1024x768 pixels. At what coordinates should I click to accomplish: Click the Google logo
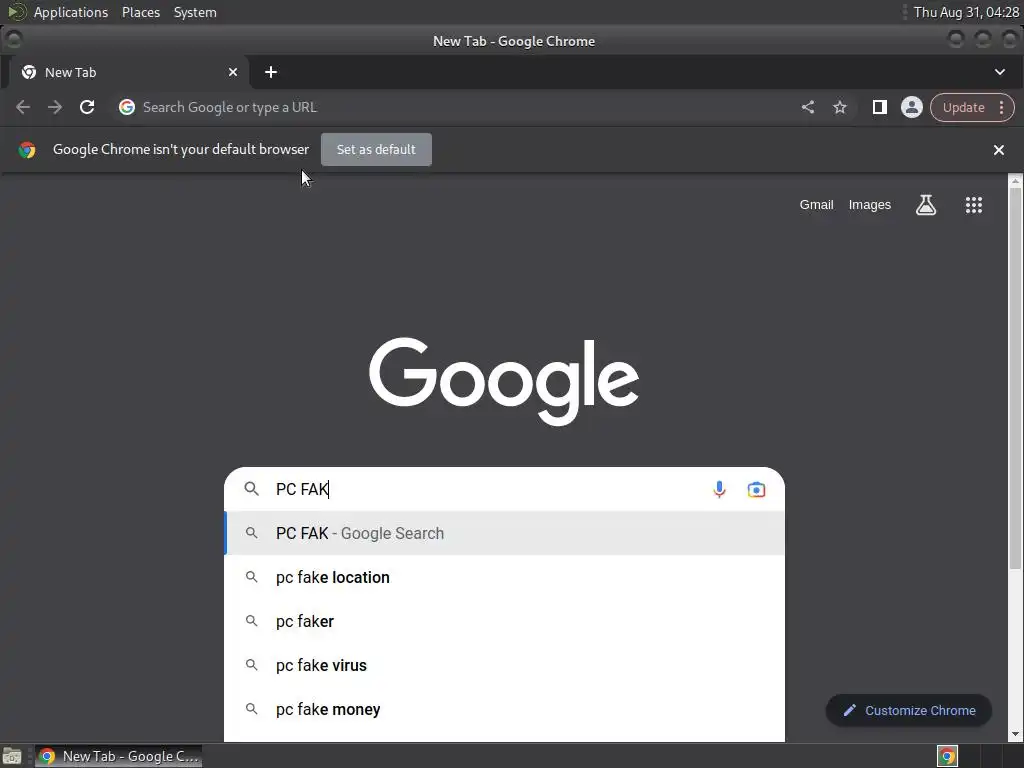[504, 381]
